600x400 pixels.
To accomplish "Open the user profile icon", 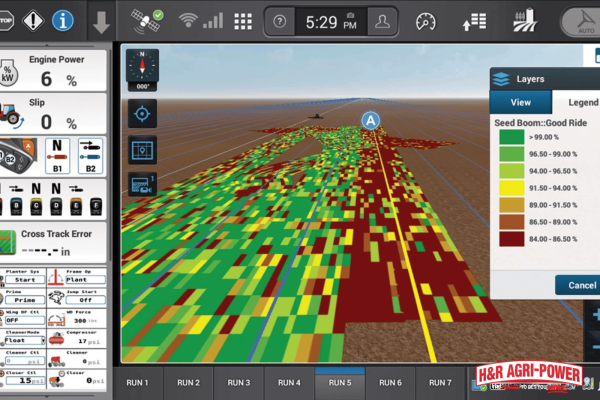I will tap(382, 22).
